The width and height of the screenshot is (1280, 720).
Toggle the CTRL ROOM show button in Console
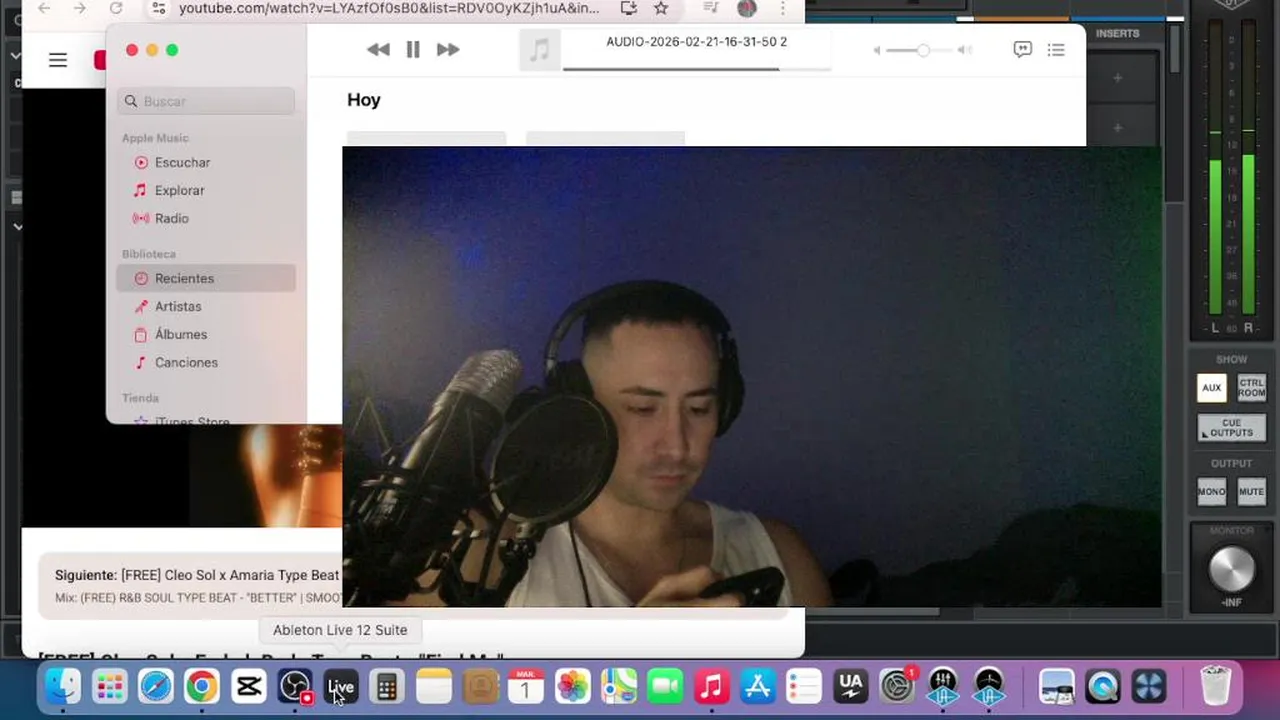point(1251,388)
